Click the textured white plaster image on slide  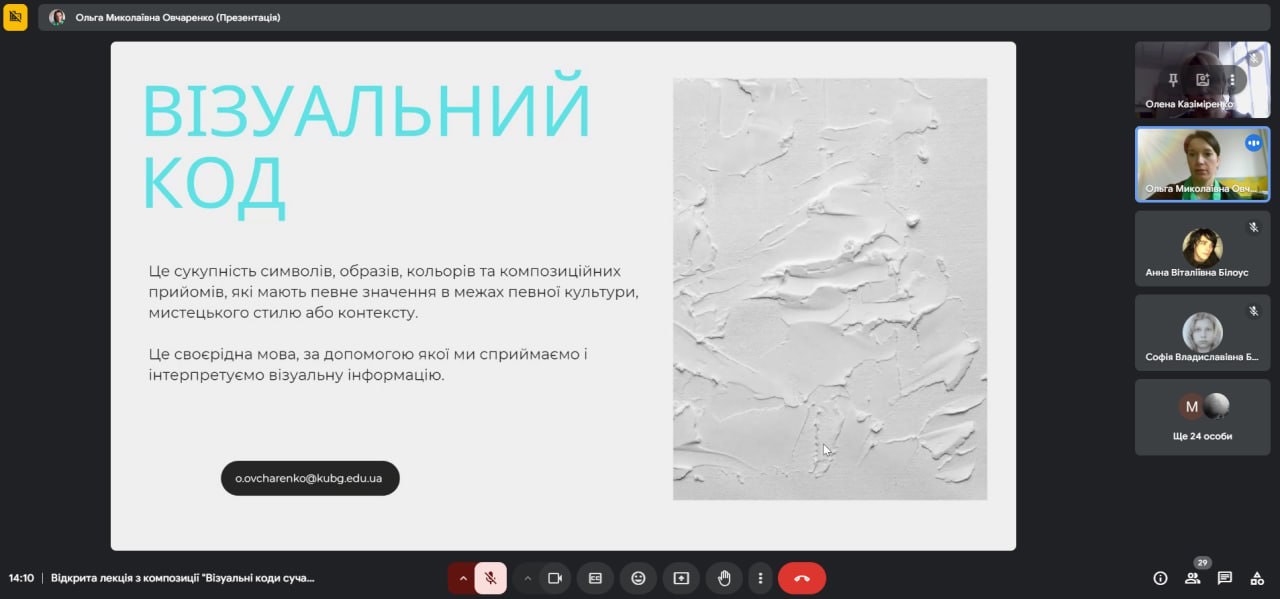coord(830,289)
